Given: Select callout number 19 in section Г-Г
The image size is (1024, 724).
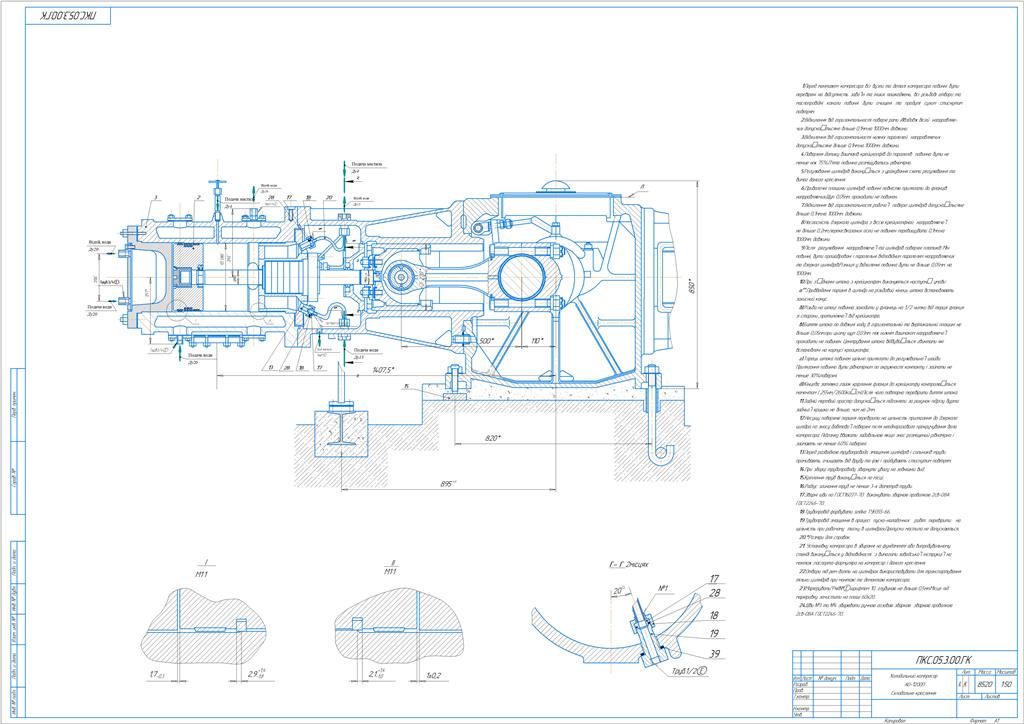Looking at the screenshot, I should 714,633.
